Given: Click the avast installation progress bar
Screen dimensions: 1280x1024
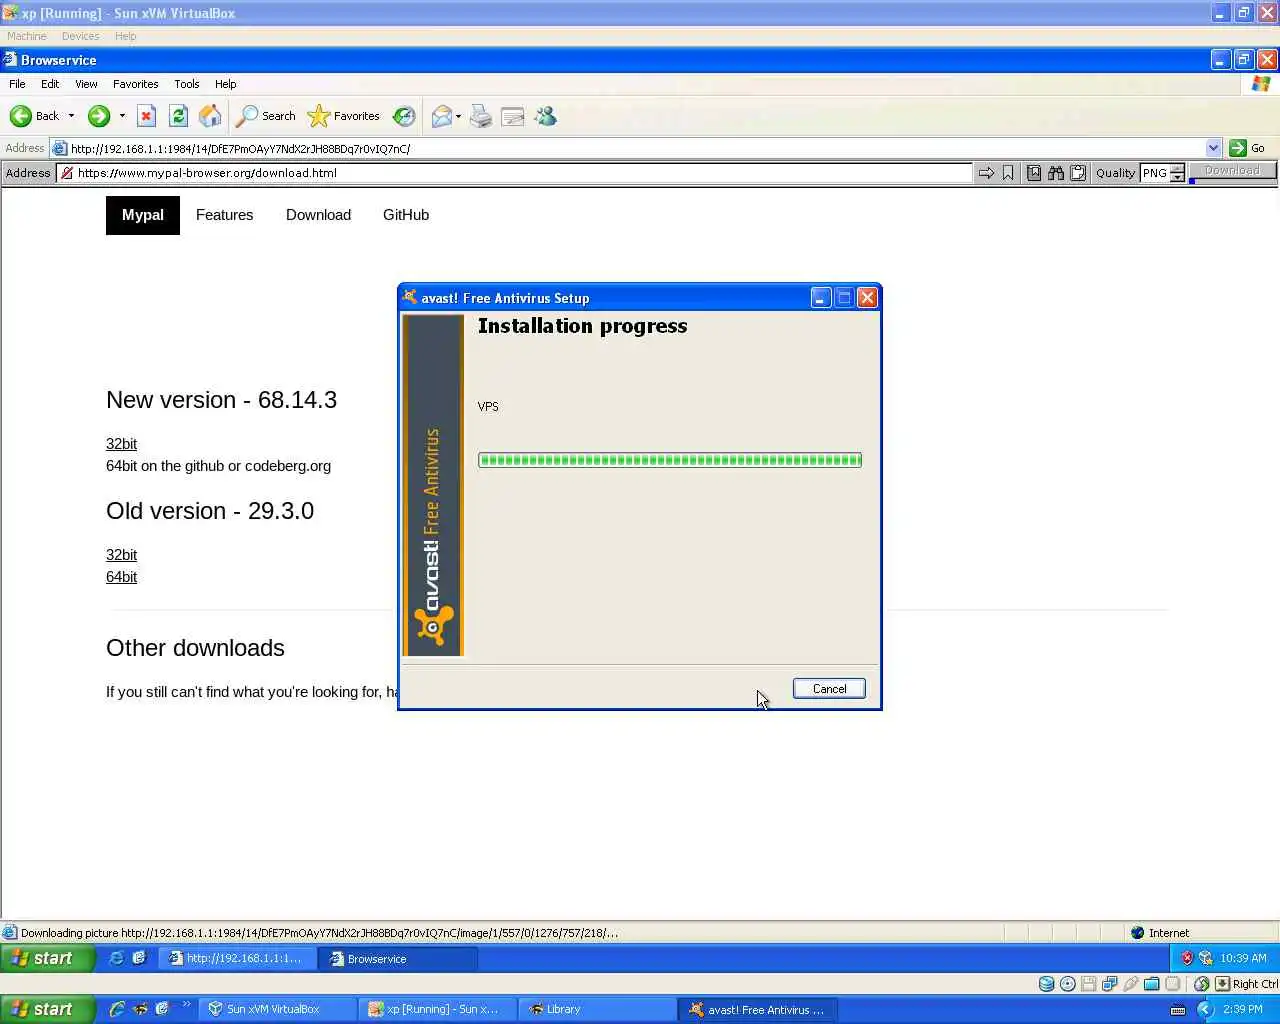Looking at the screenshot, I should [x=669, y=460].
